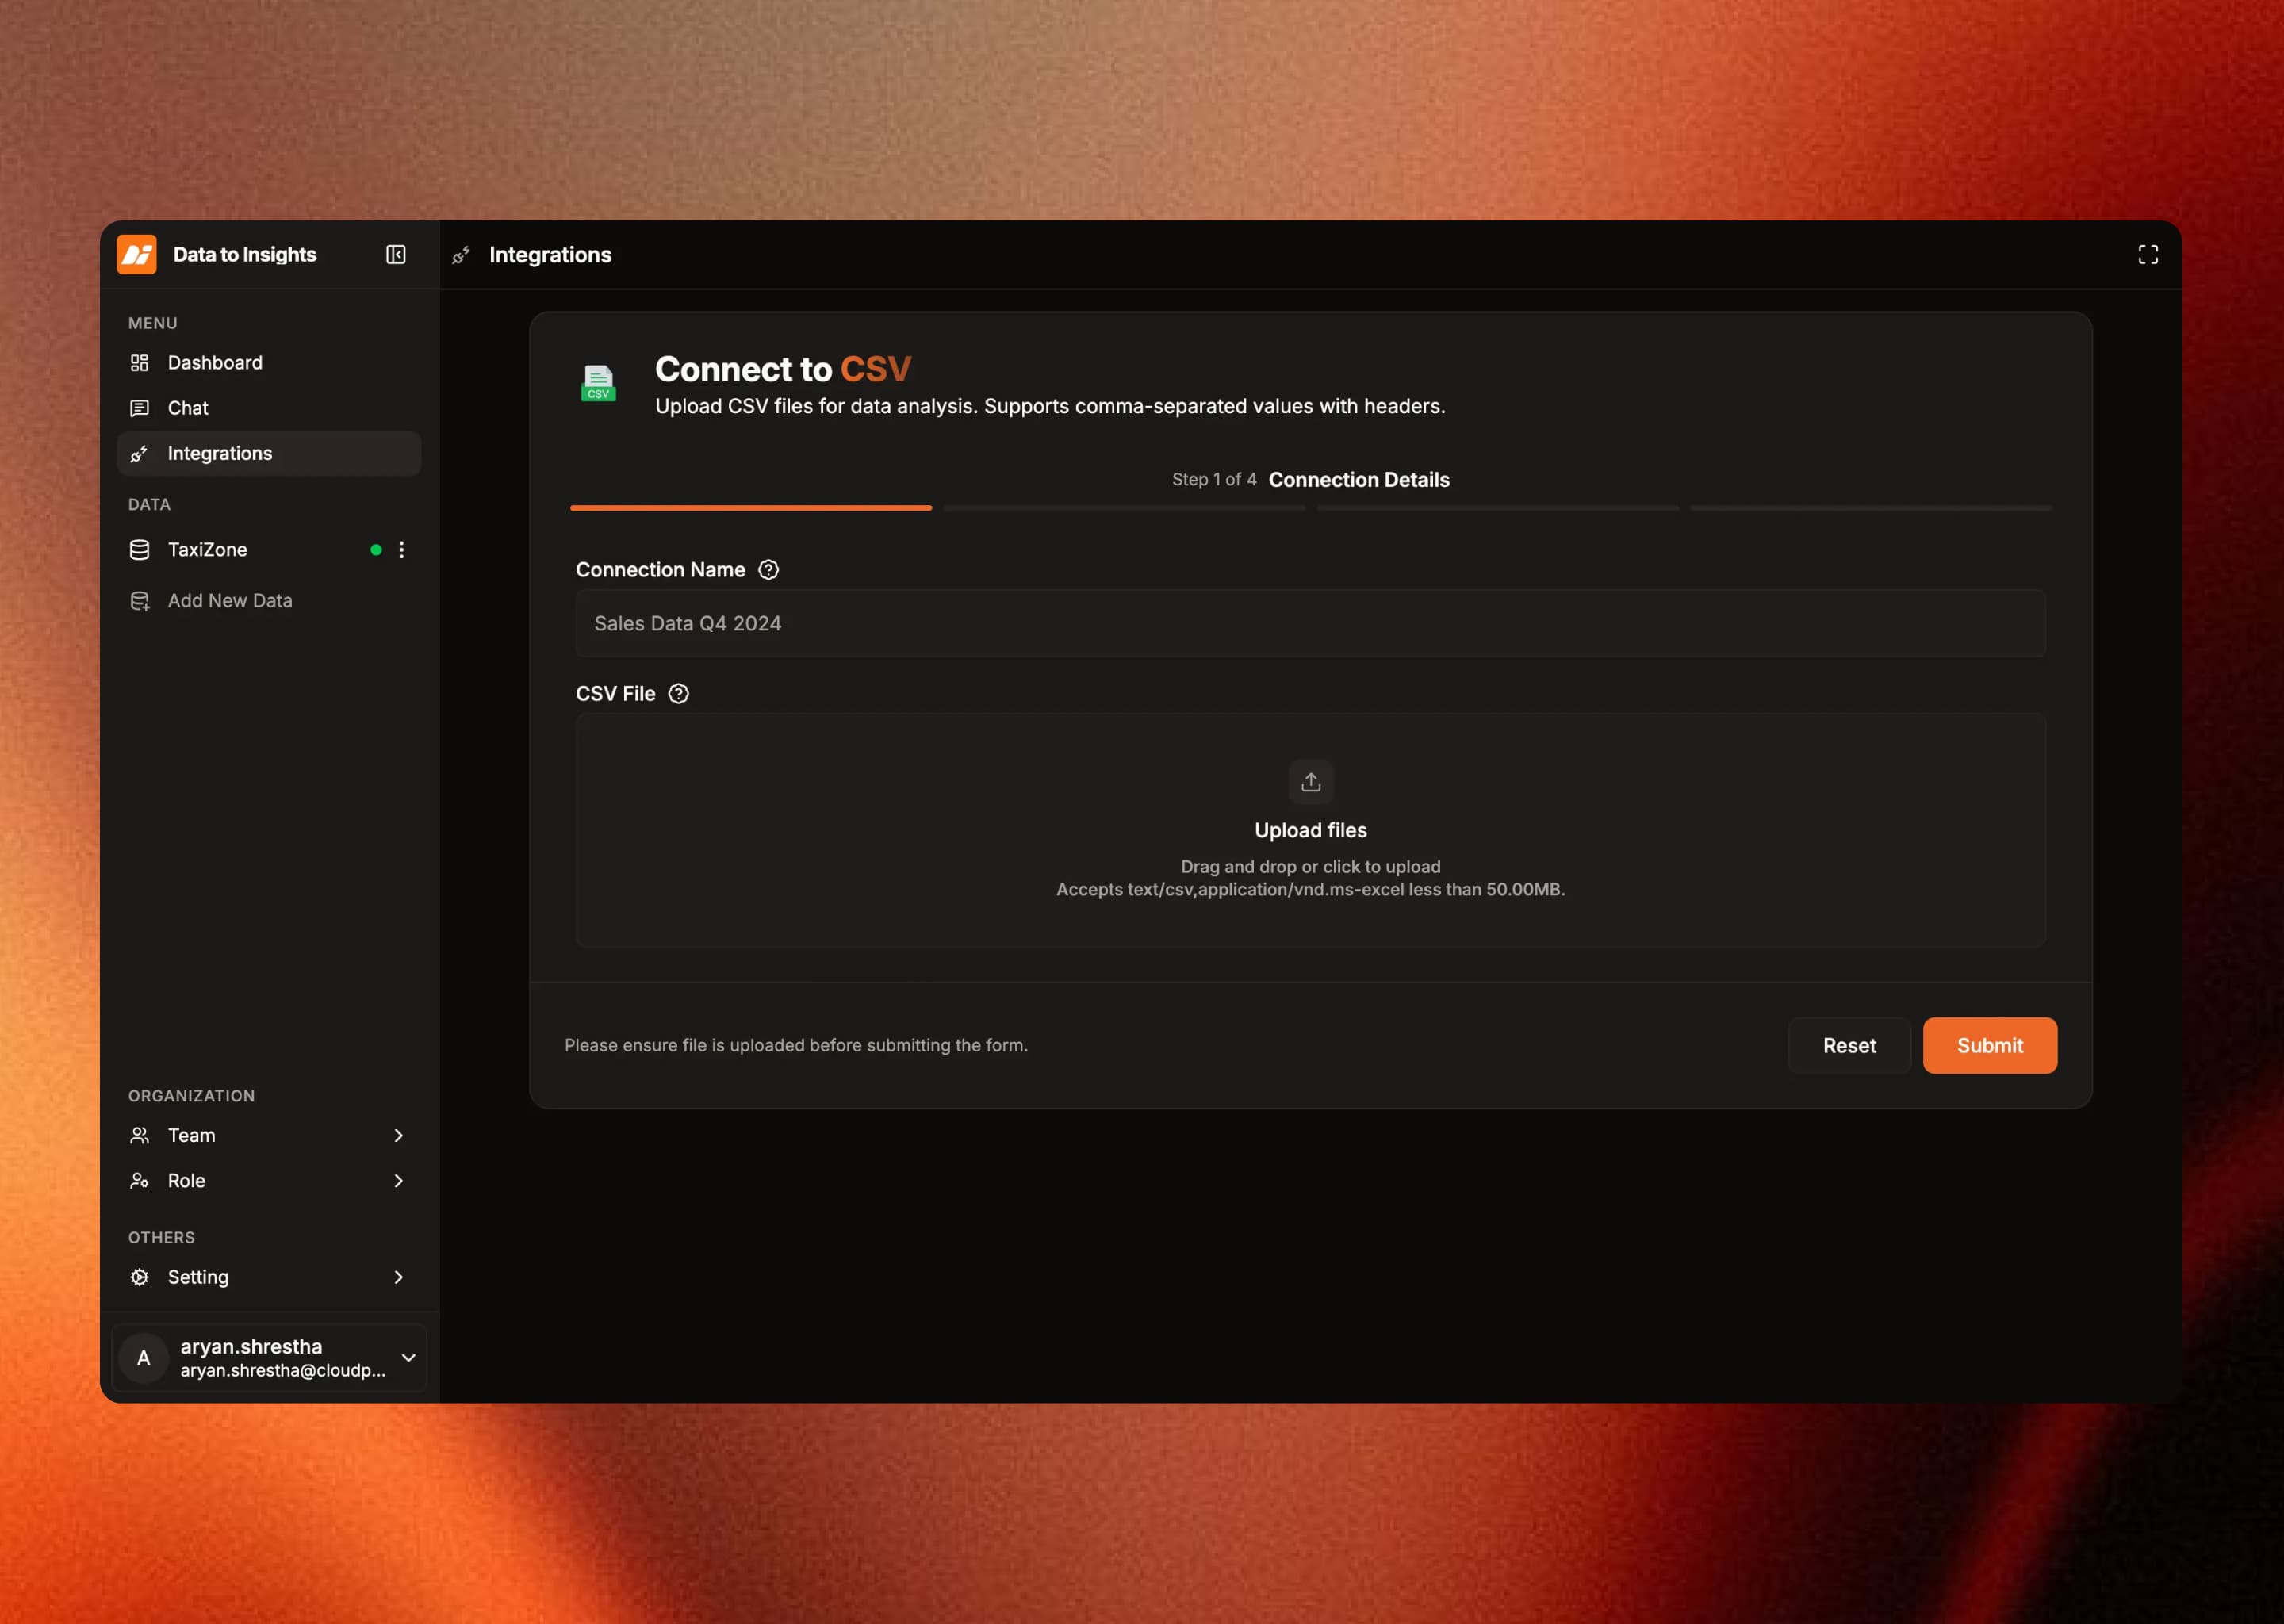
Task: Click the "Connection Name" field label
Action: 660,570
